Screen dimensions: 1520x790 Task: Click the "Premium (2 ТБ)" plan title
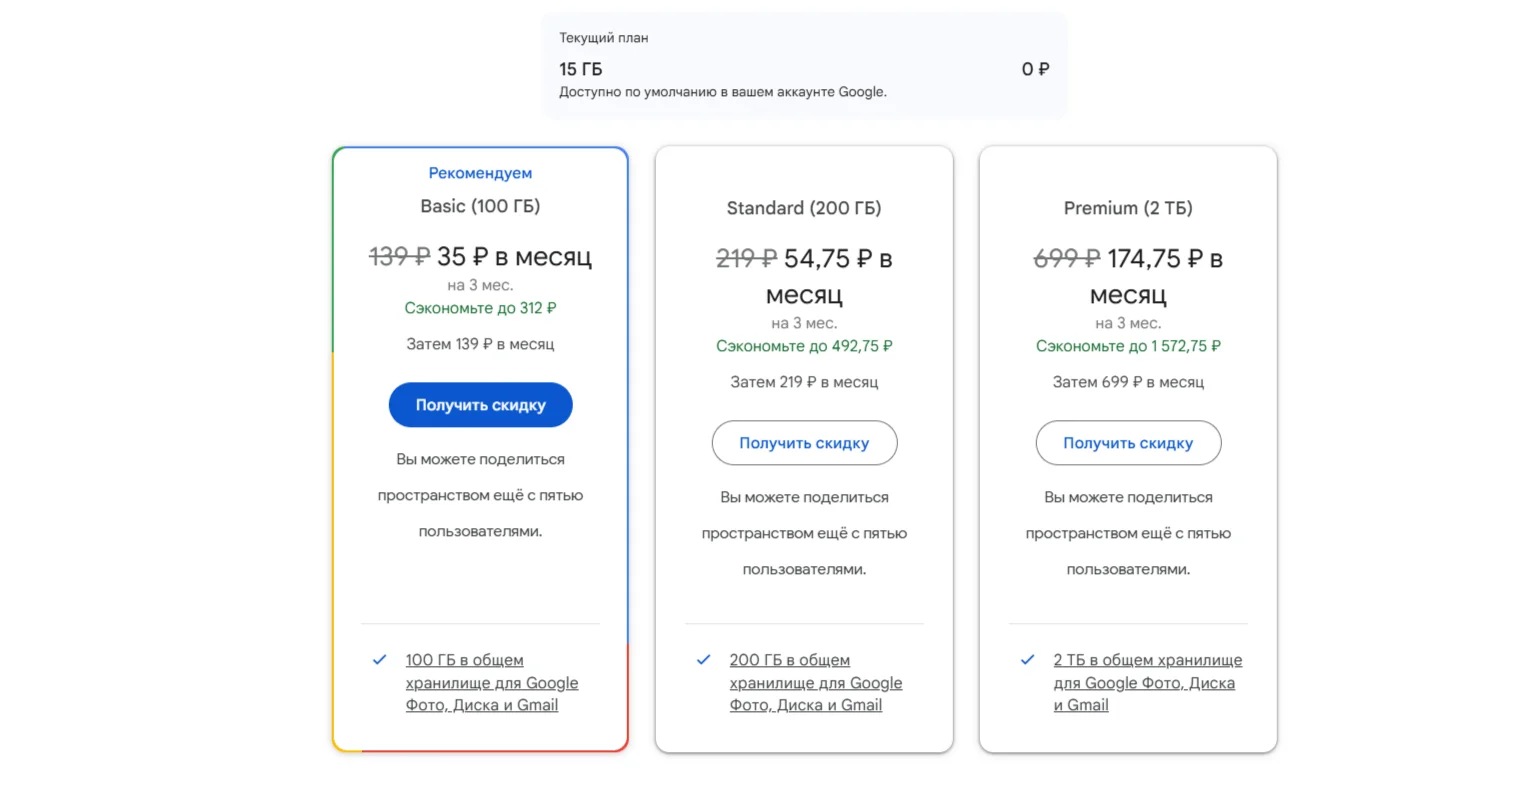click(1128, 208)
